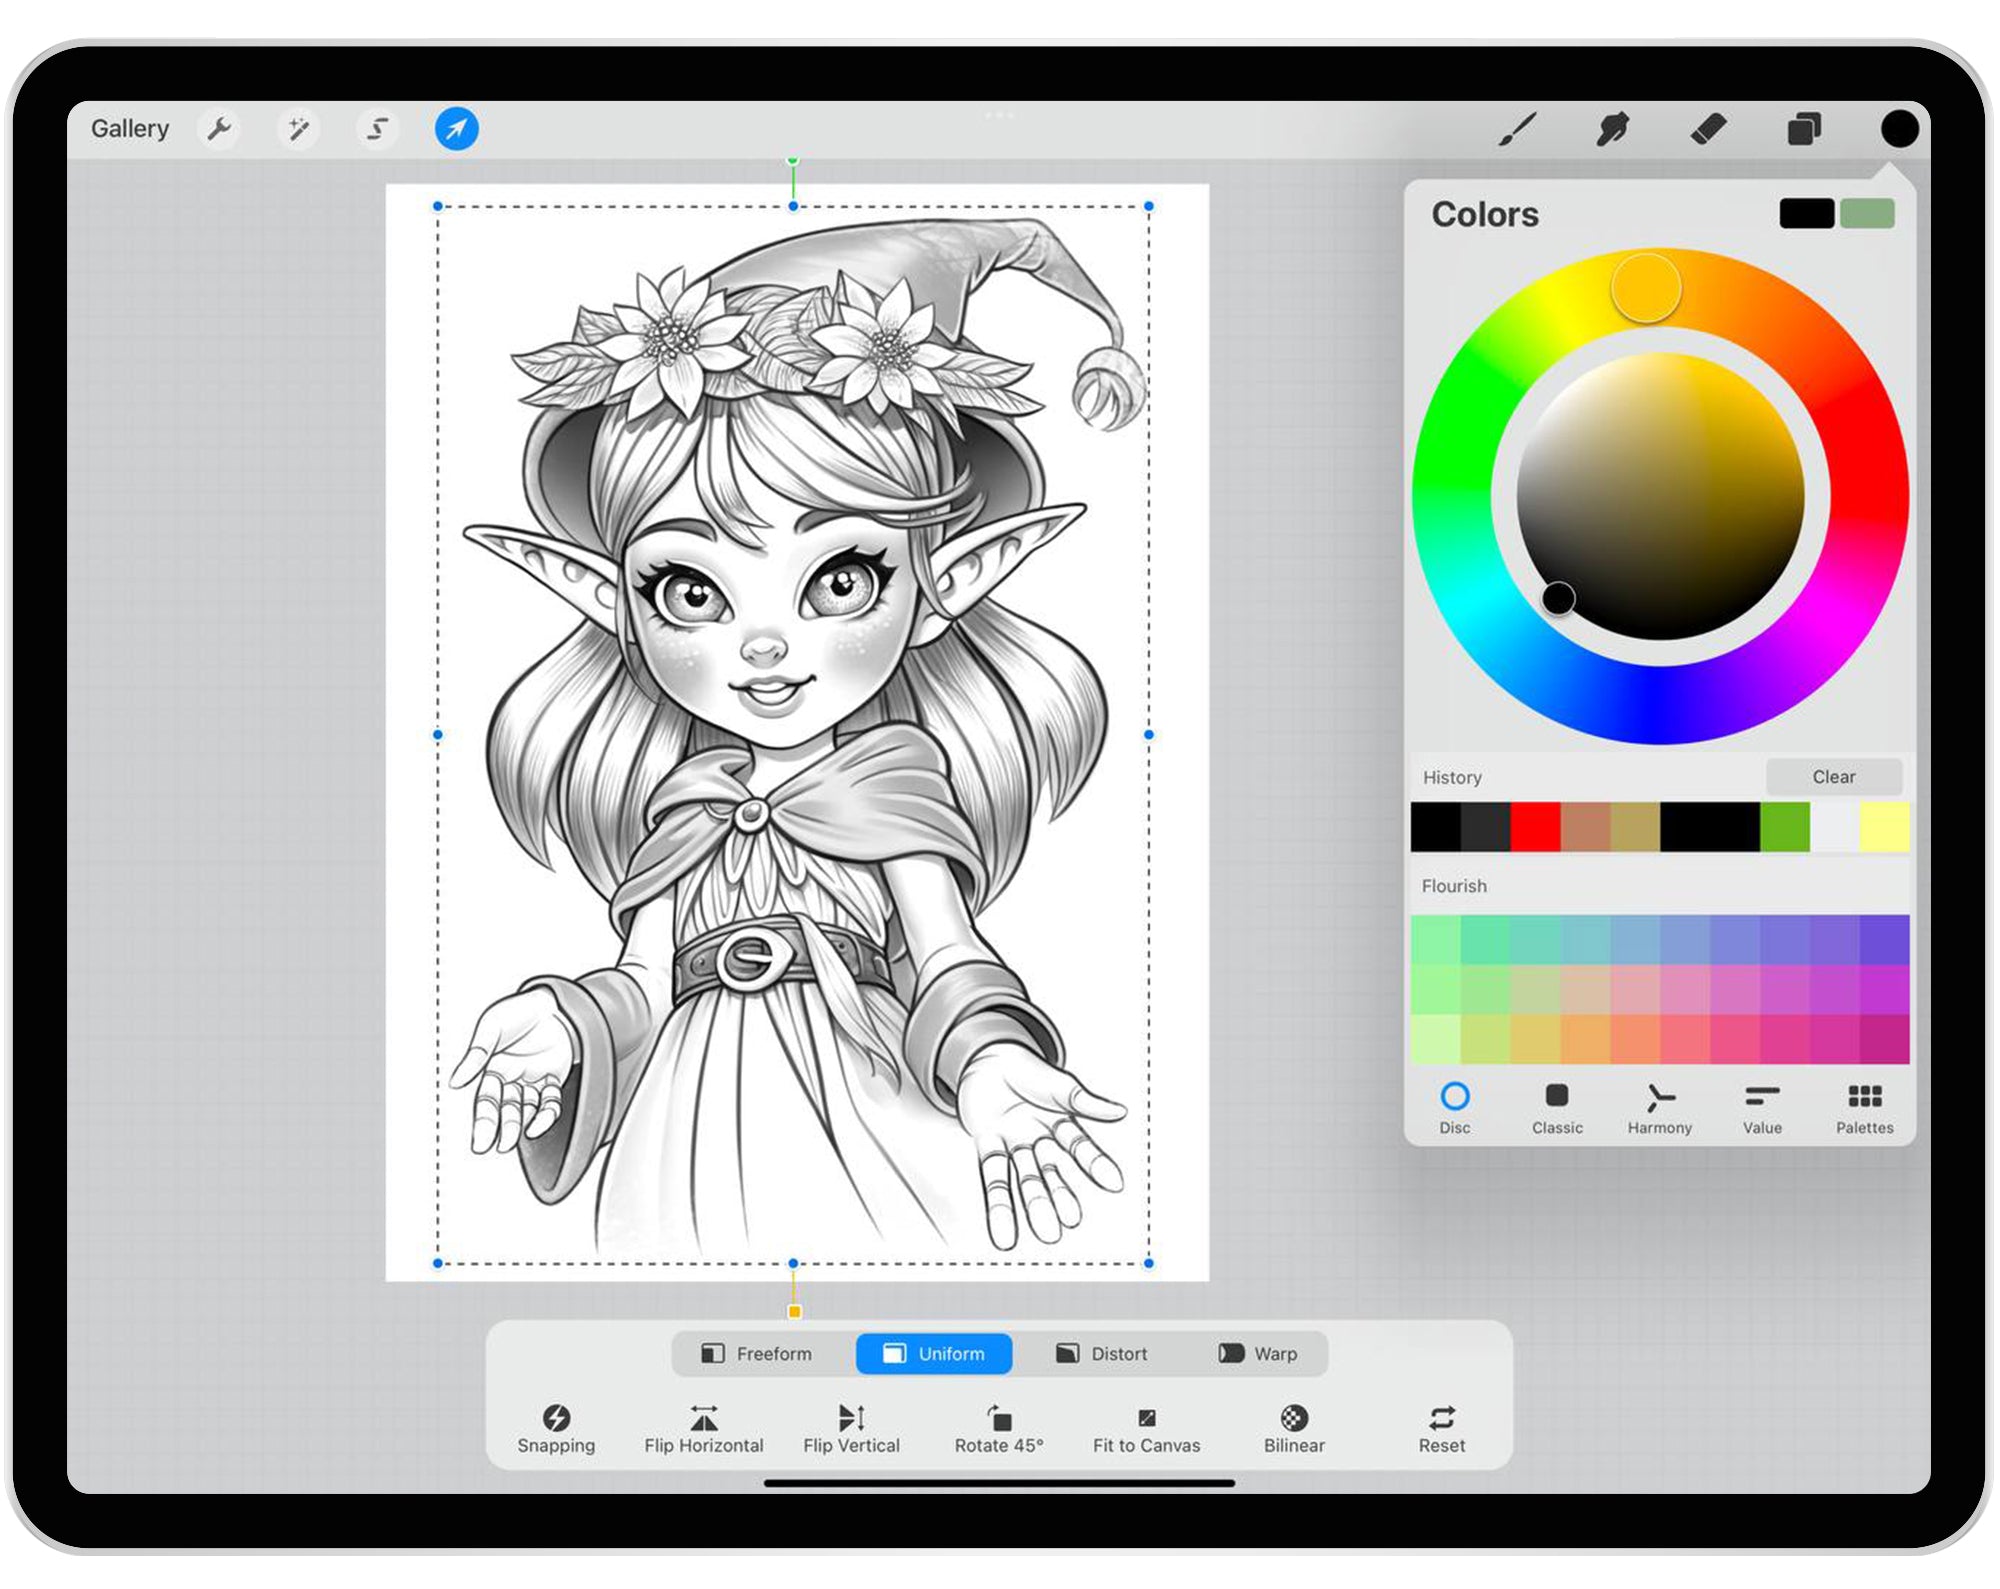Open the Layers panel
Viewport: 2000px width, 1589px height.
[x=1802, y=128]
